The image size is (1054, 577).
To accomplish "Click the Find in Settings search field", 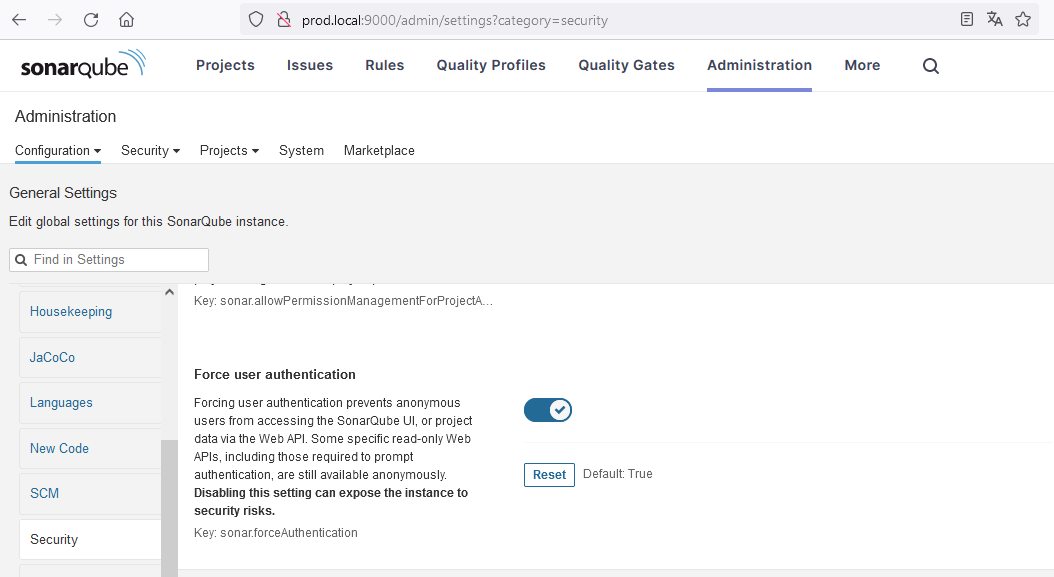I will click(109, 260).
